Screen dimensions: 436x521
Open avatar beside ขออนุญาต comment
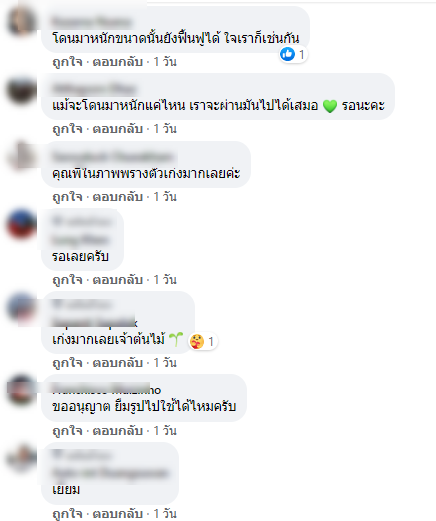pos(21,389)
